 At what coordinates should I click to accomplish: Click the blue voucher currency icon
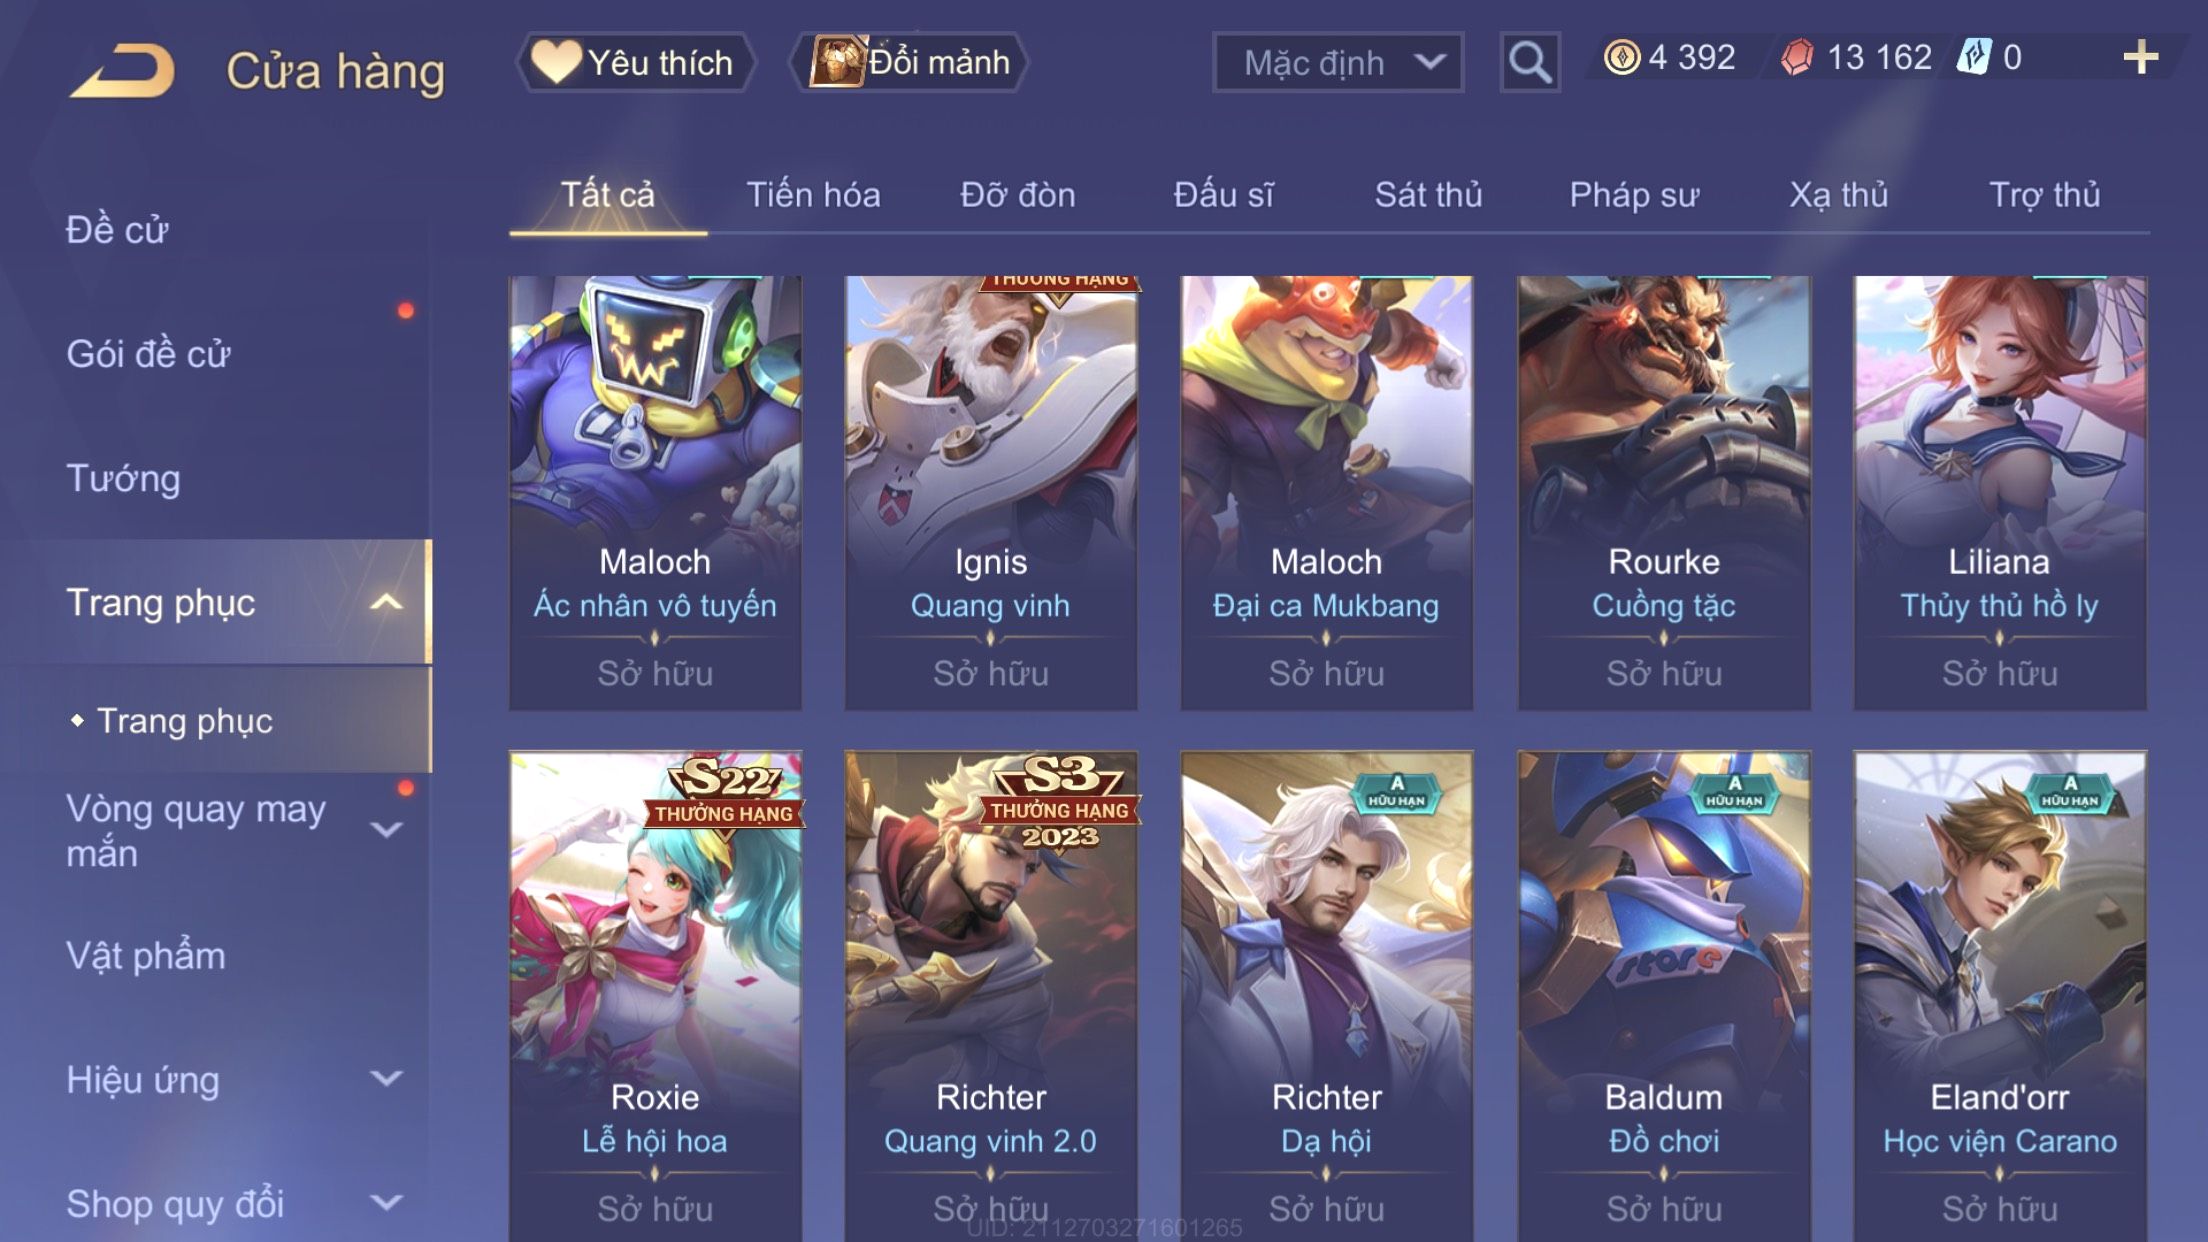click(1973, 57)
